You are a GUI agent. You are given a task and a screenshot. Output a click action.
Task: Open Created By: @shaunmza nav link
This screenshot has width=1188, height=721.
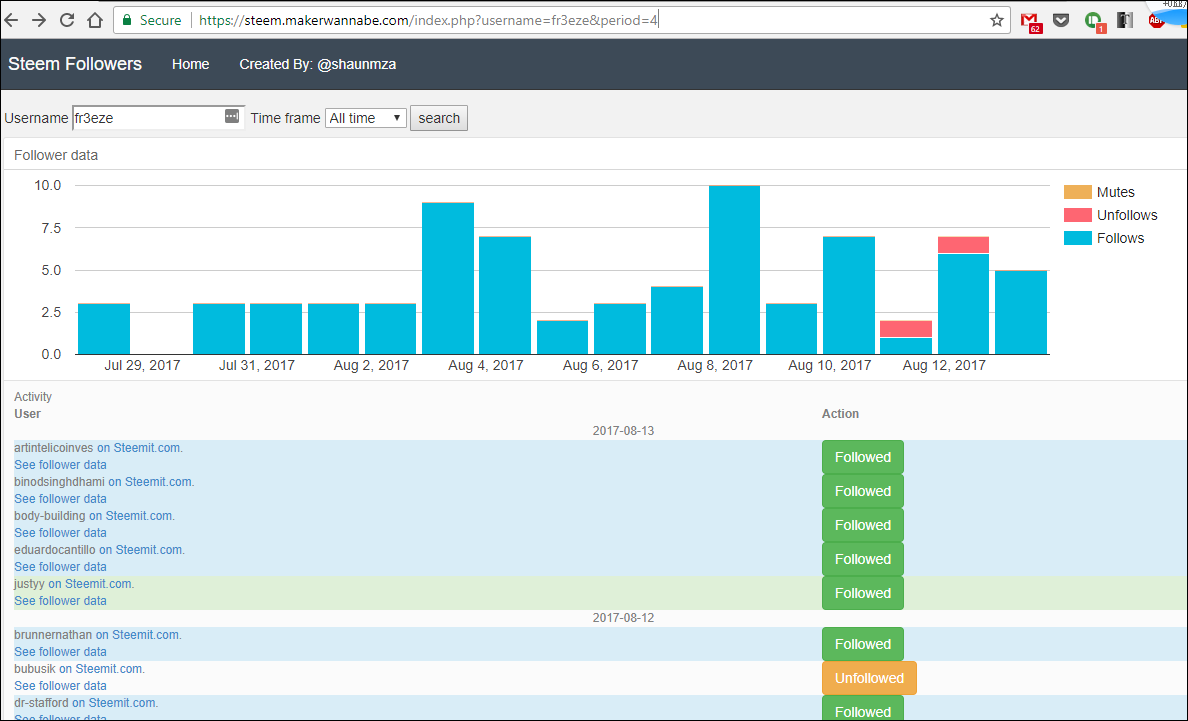click(x=317, y=64)
